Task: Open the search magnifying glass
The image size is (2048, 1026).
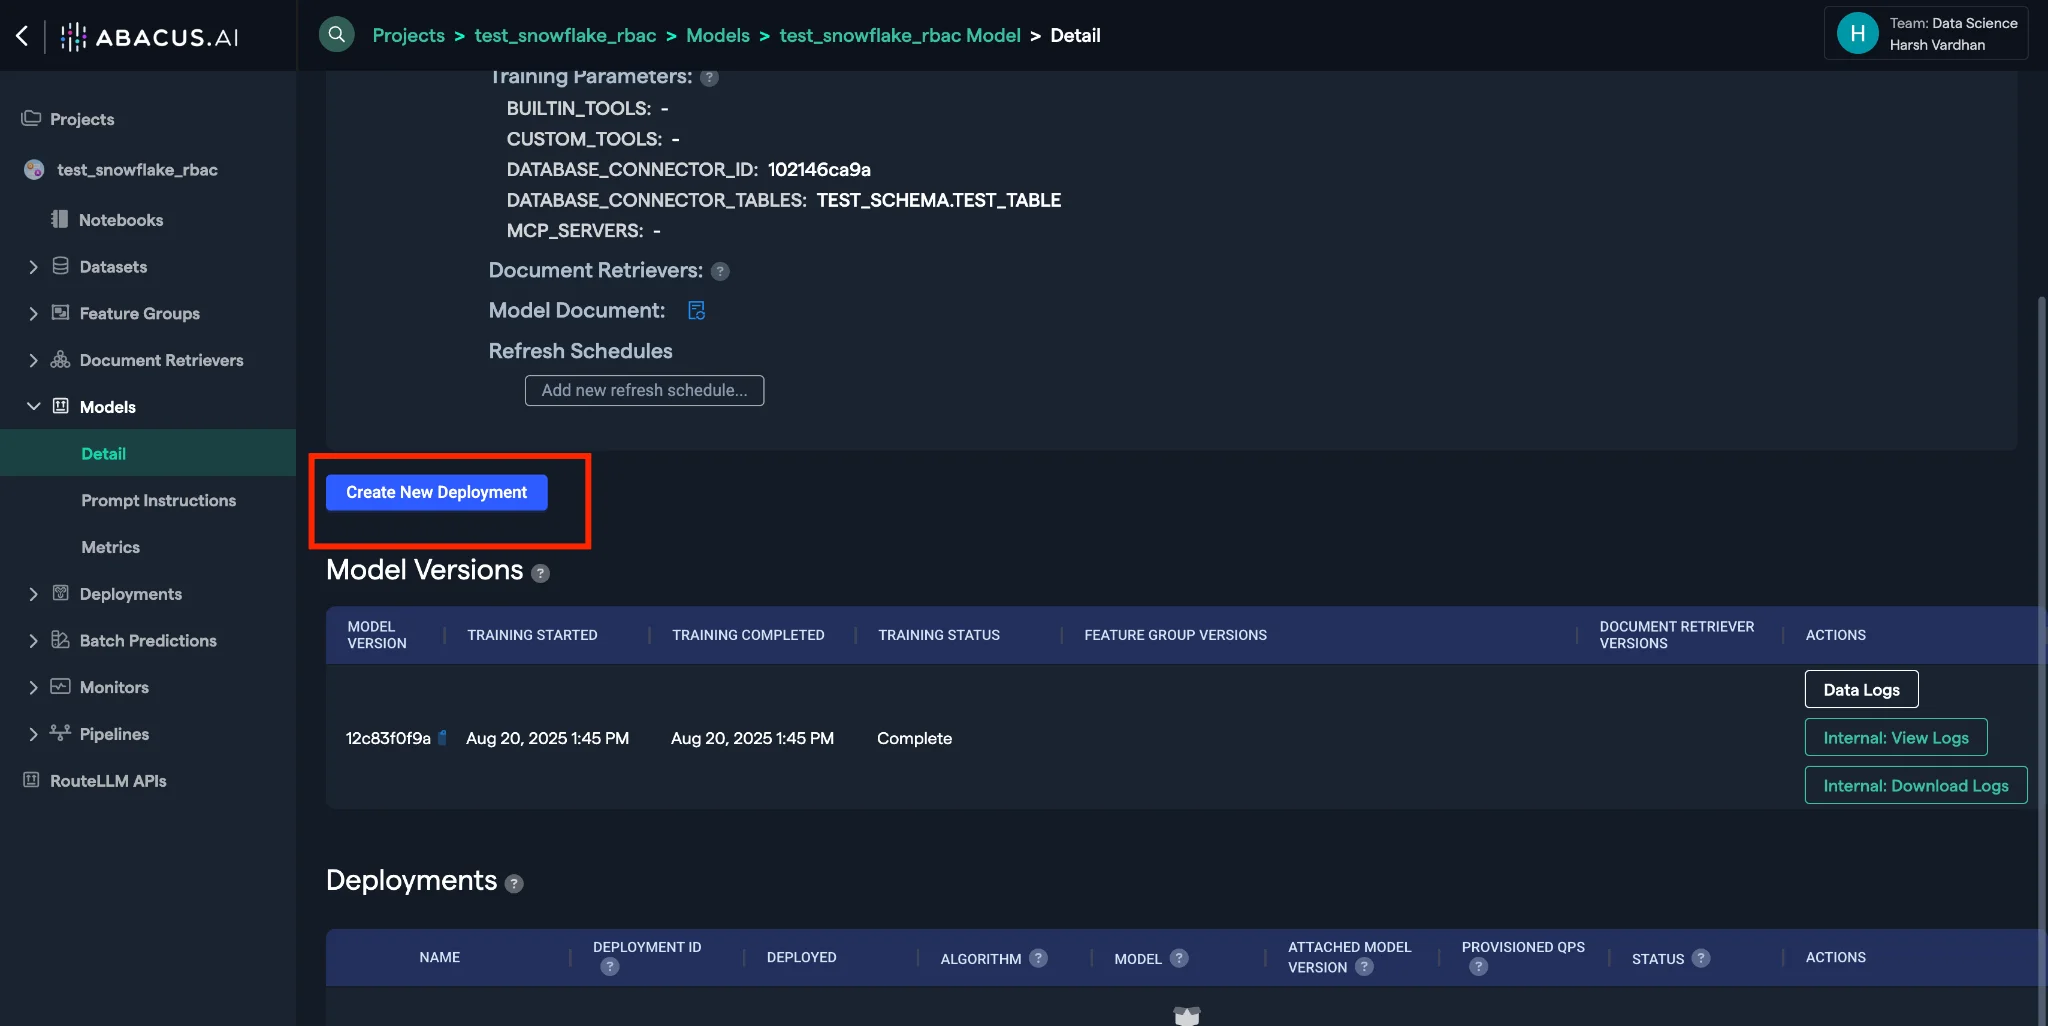Action: 336,33
